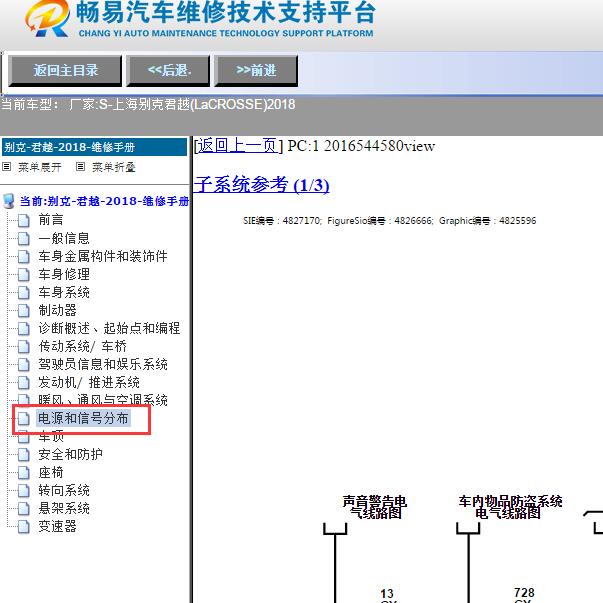The width and height of the screenshot is (603, 603).
Task: Click the page icon next to 驾驶员信息和娱乐系统
Action: click(x=23, y=365)
